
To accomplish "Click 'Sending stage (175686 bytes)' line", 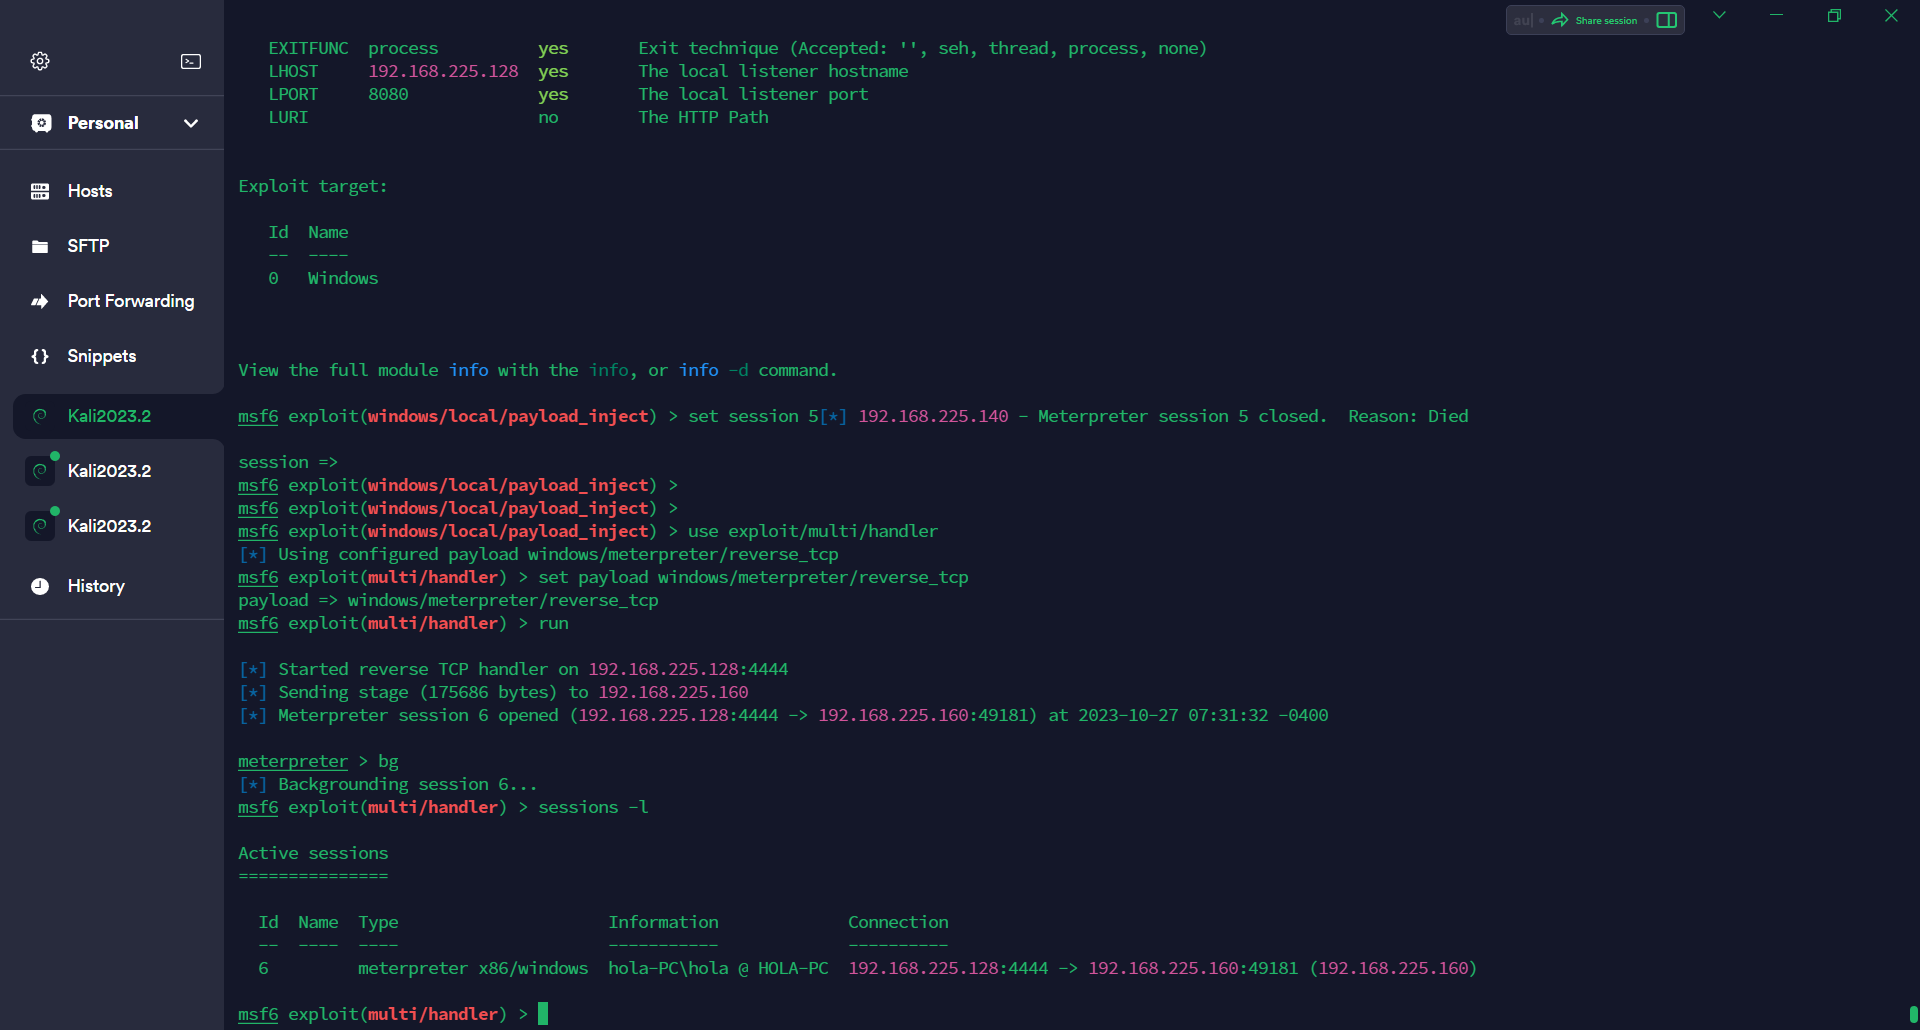I will click(x=493, y=692).
